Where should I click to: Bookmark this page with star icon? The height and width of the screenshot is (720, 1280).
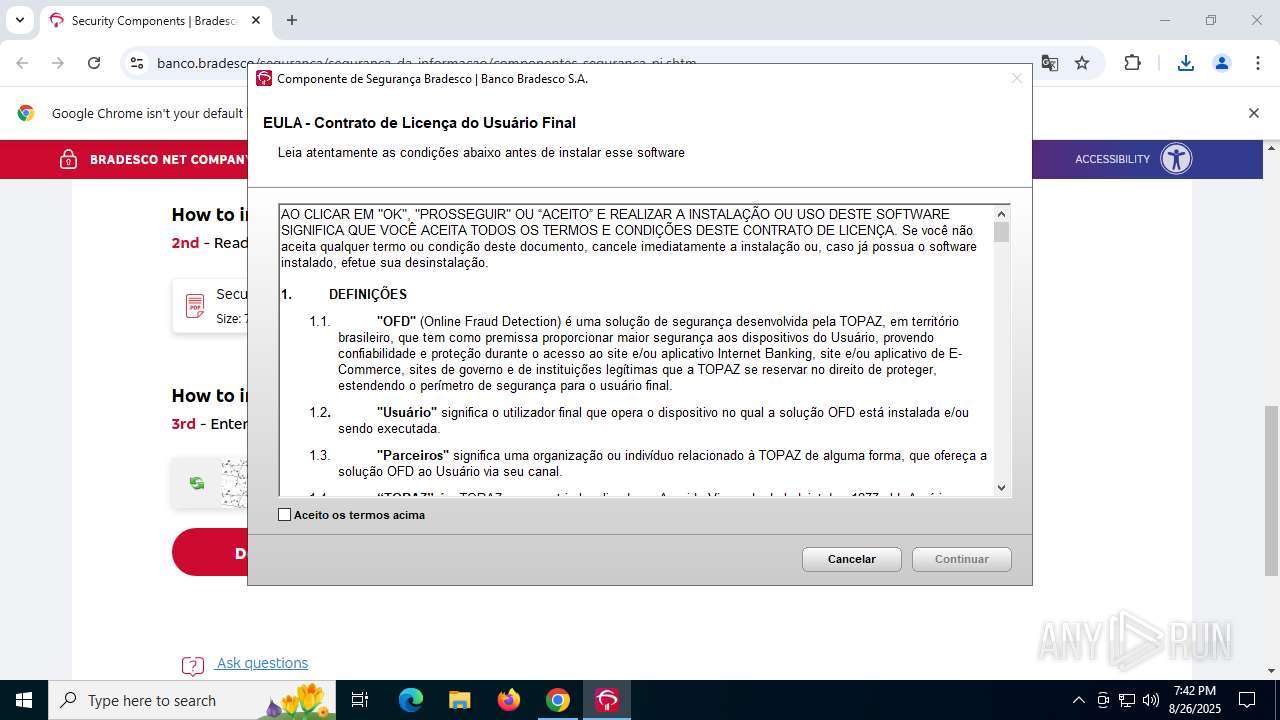tap(1082, 63)
